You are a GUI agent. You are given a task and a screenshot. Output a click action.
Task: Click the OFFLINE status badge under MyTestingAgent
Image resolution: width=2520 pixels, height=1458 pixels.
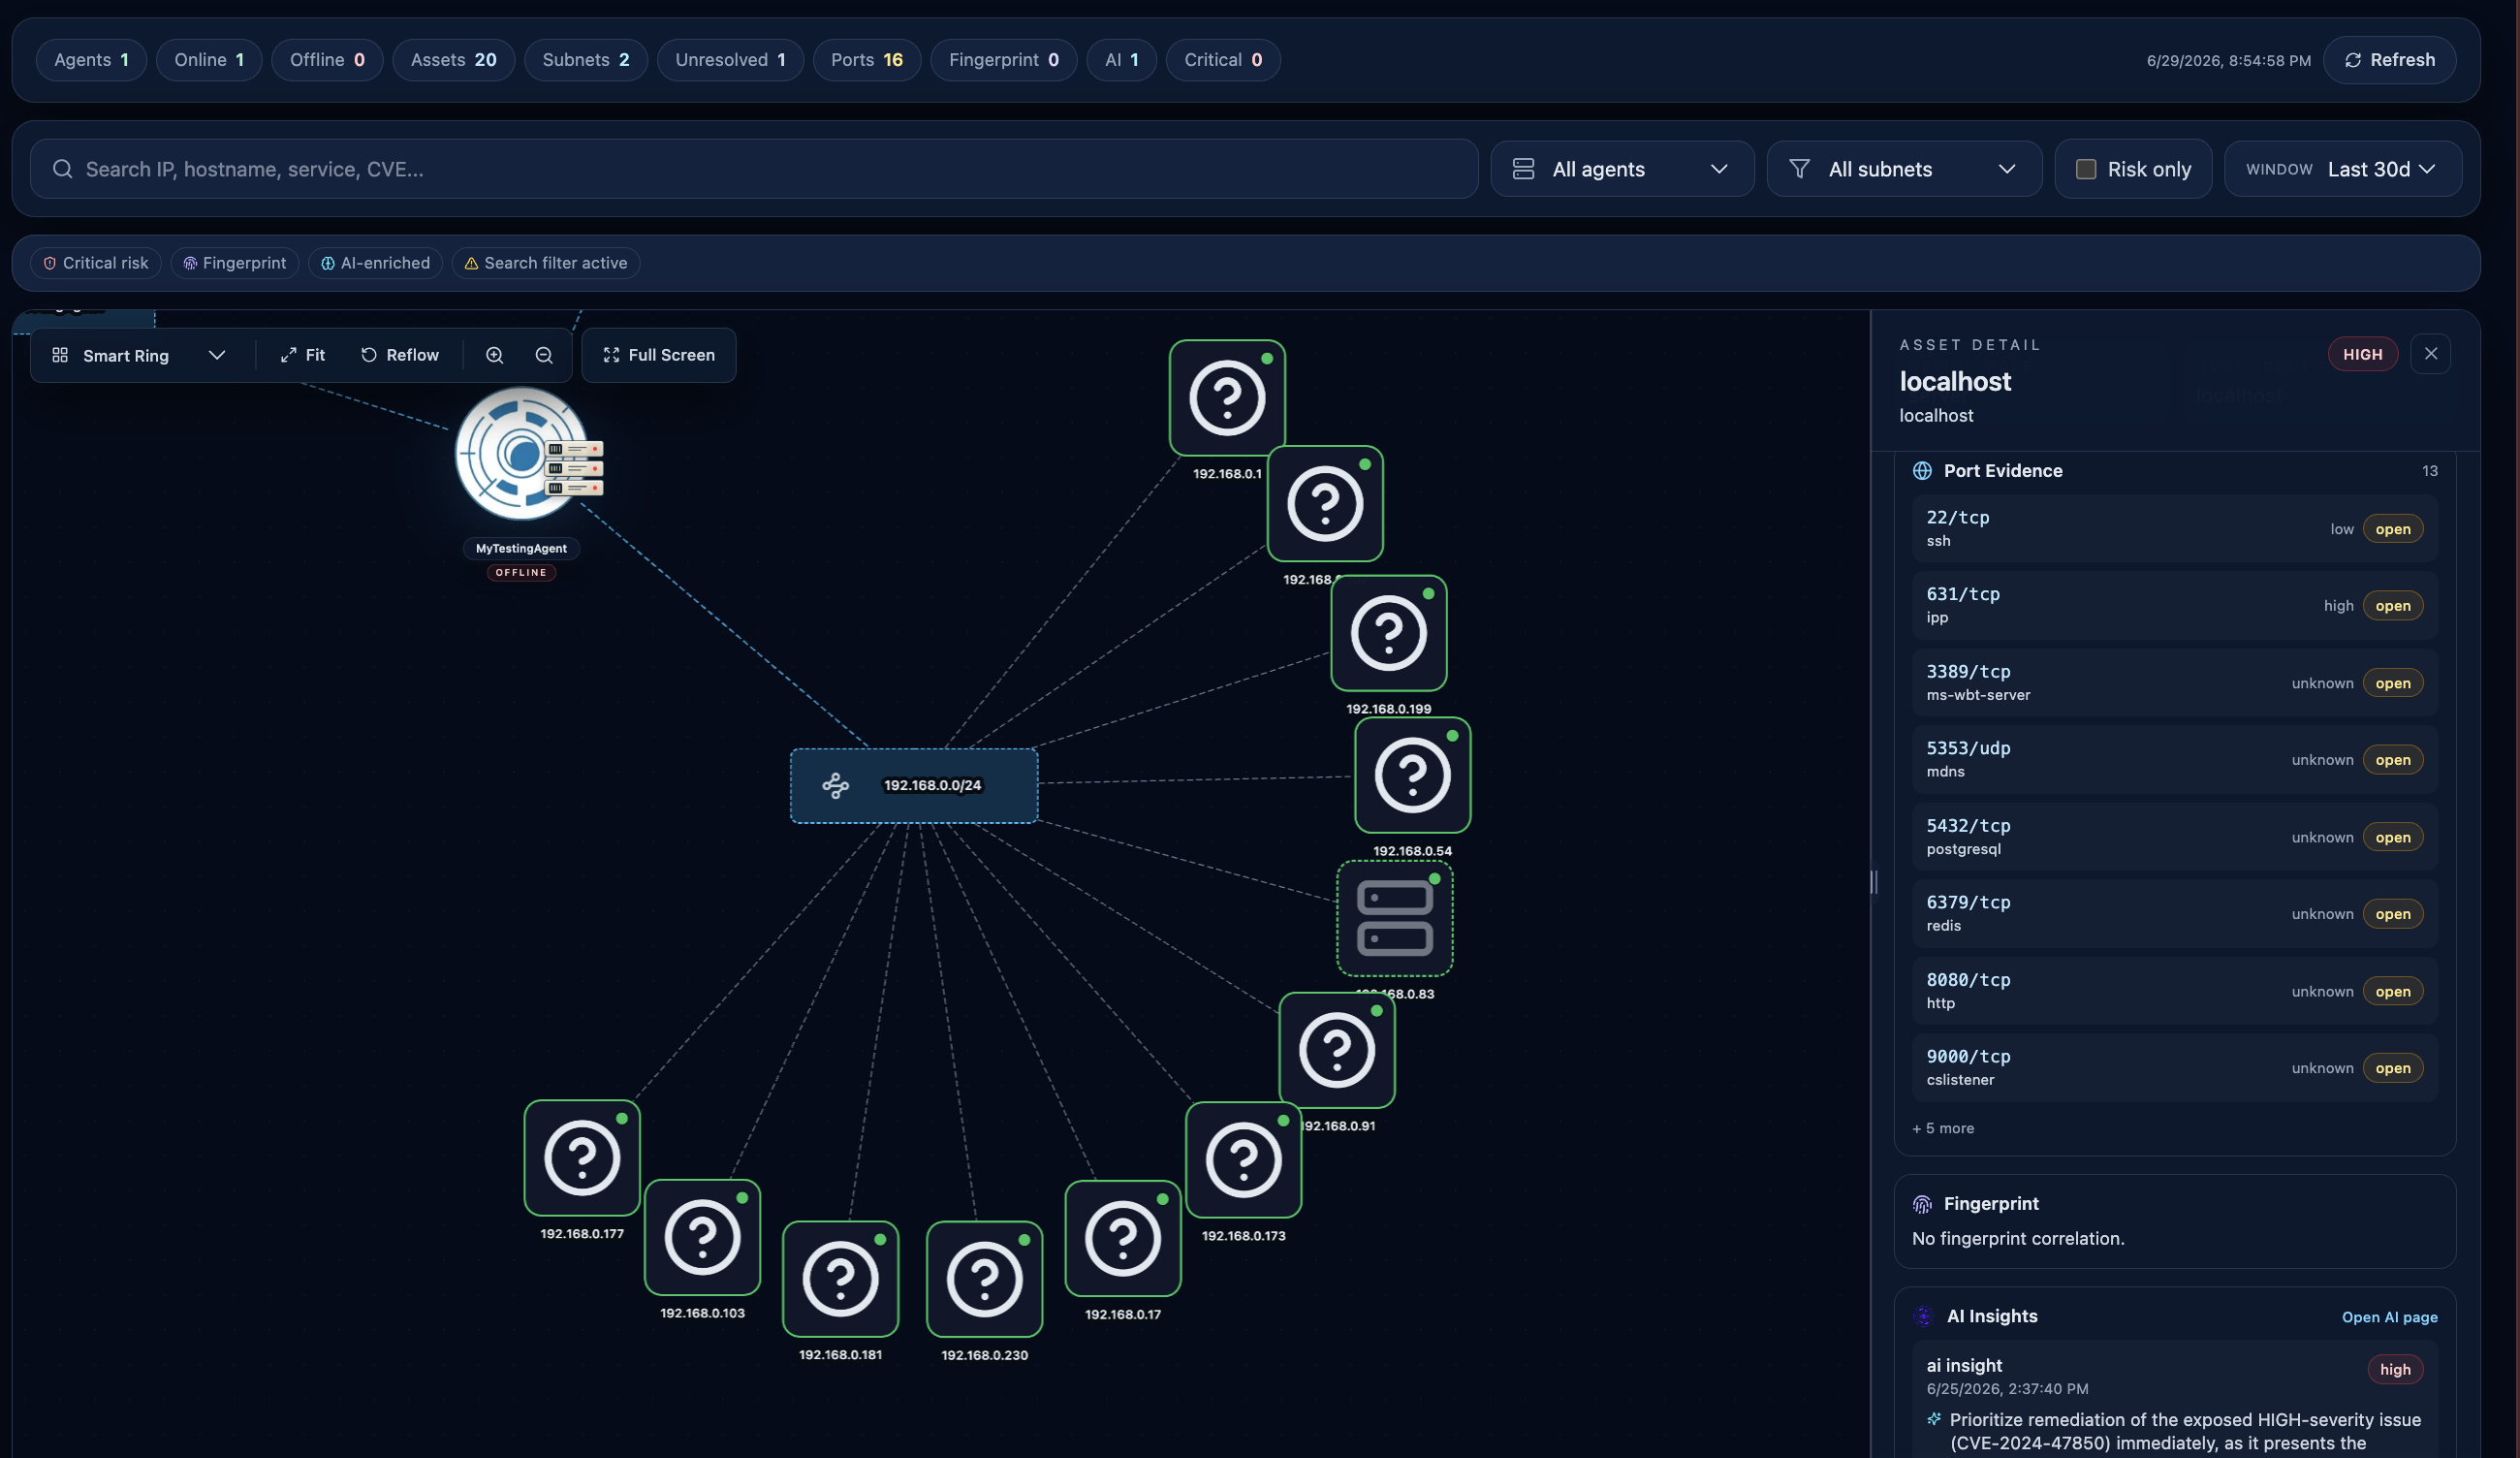(x=521, y=573)
